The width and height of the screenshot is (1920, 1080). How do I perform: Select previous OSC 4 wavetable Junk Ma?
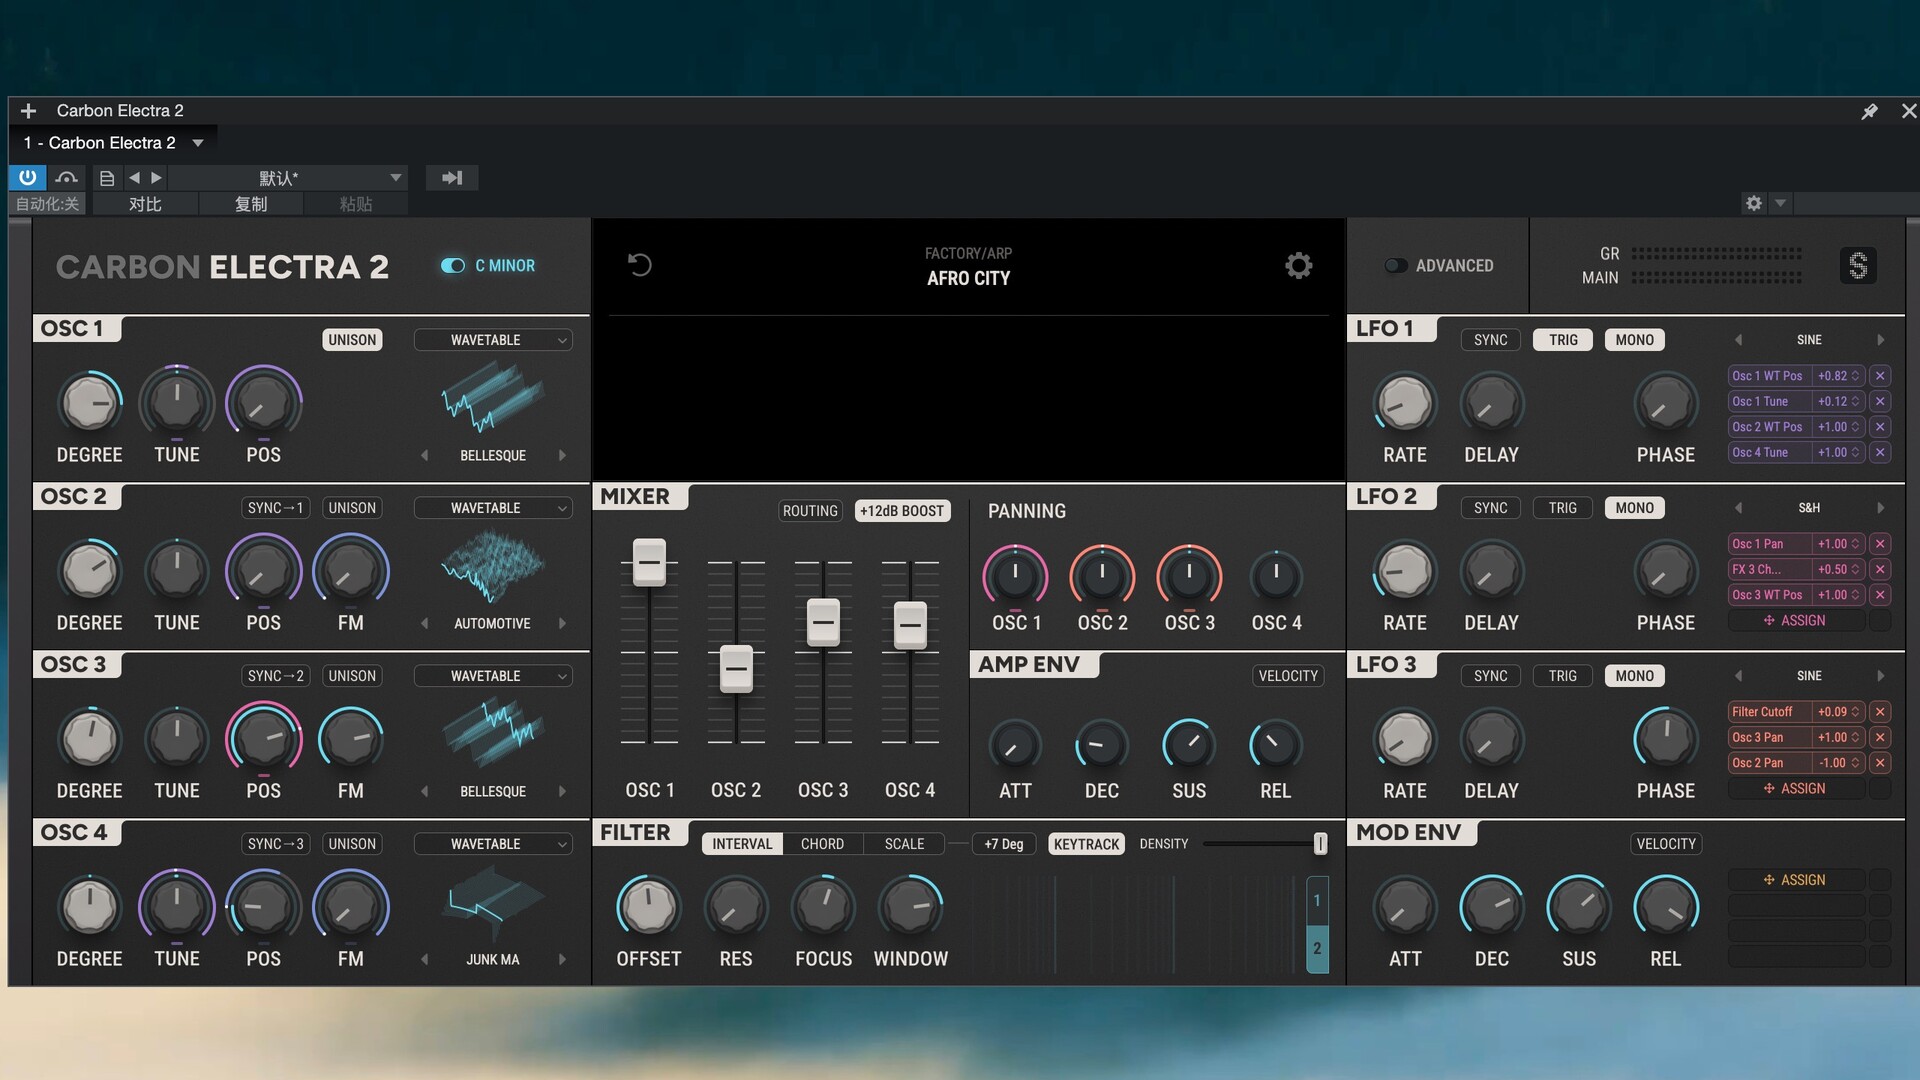click(425, 959)
